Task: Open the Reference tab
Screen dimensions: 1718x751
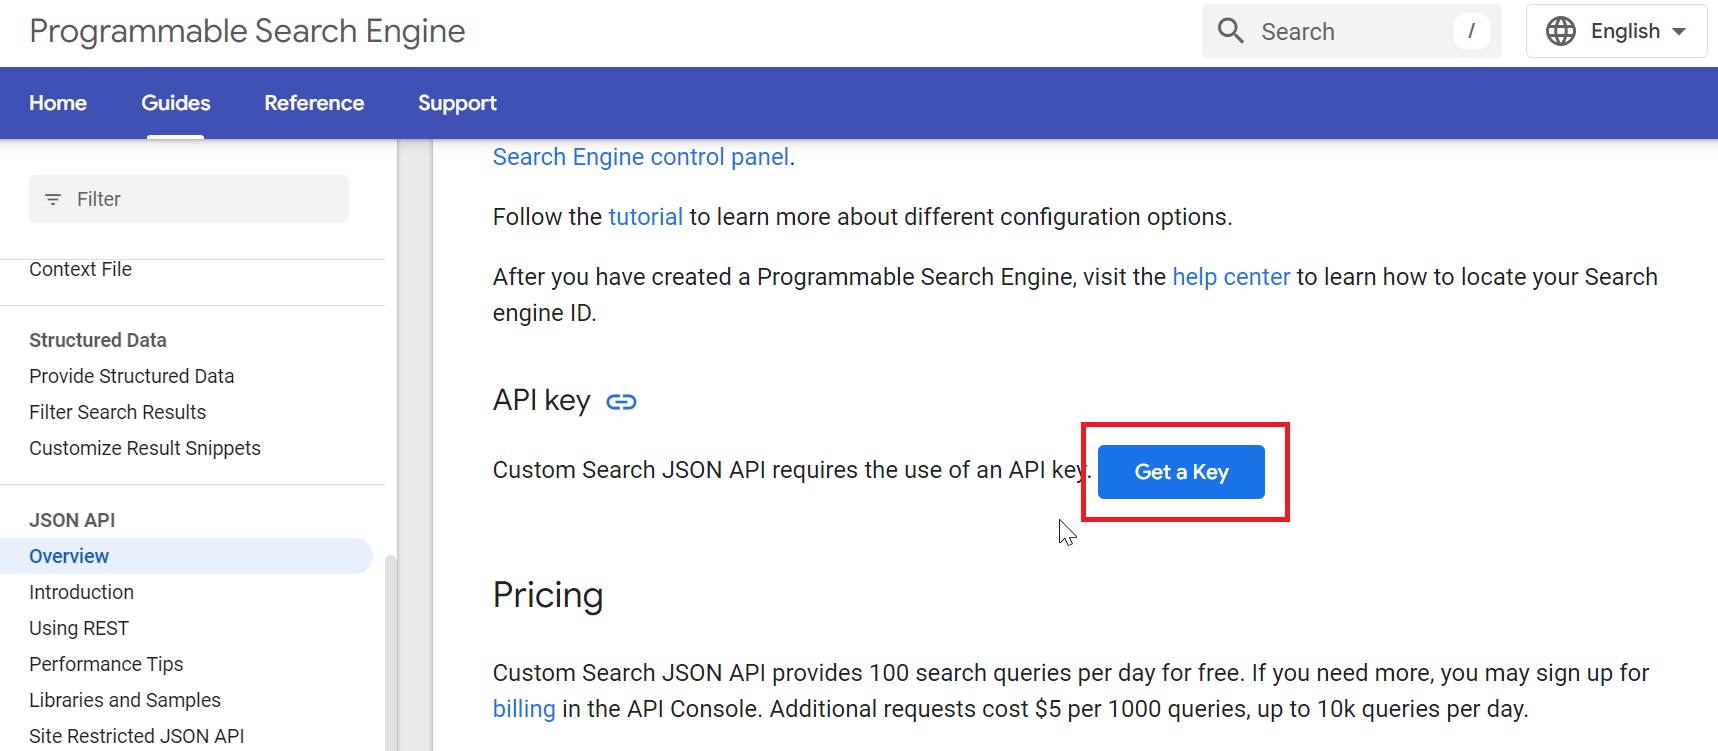Action: [x=314, y=103]
